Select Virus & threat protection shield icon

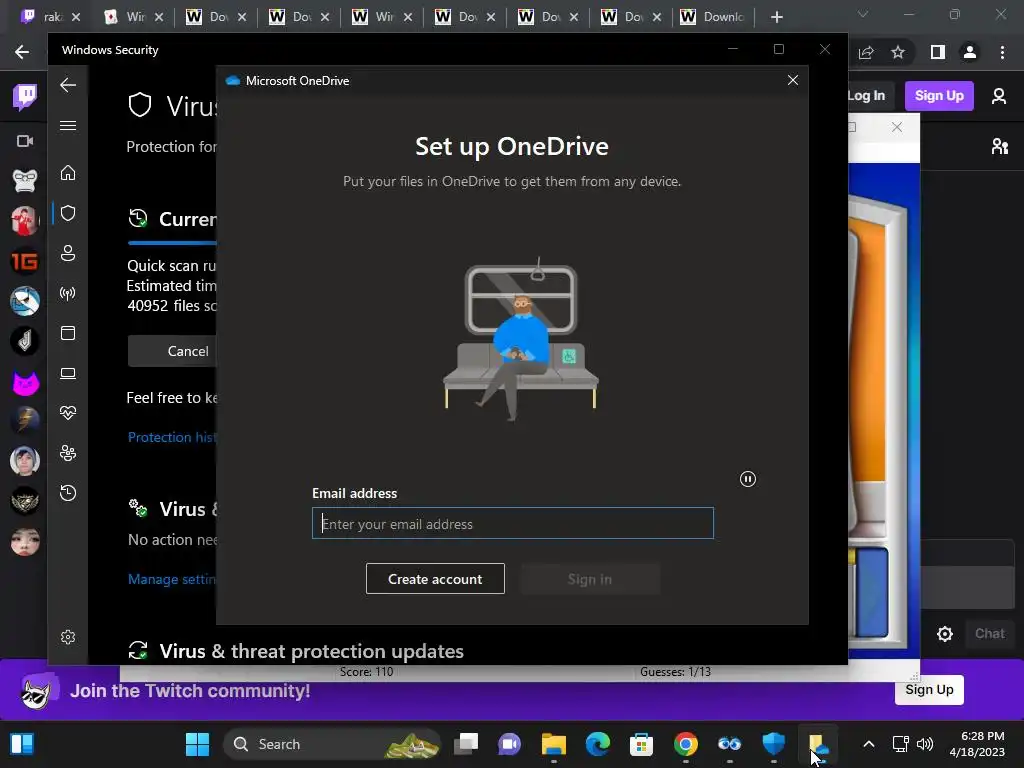point(68,213)
